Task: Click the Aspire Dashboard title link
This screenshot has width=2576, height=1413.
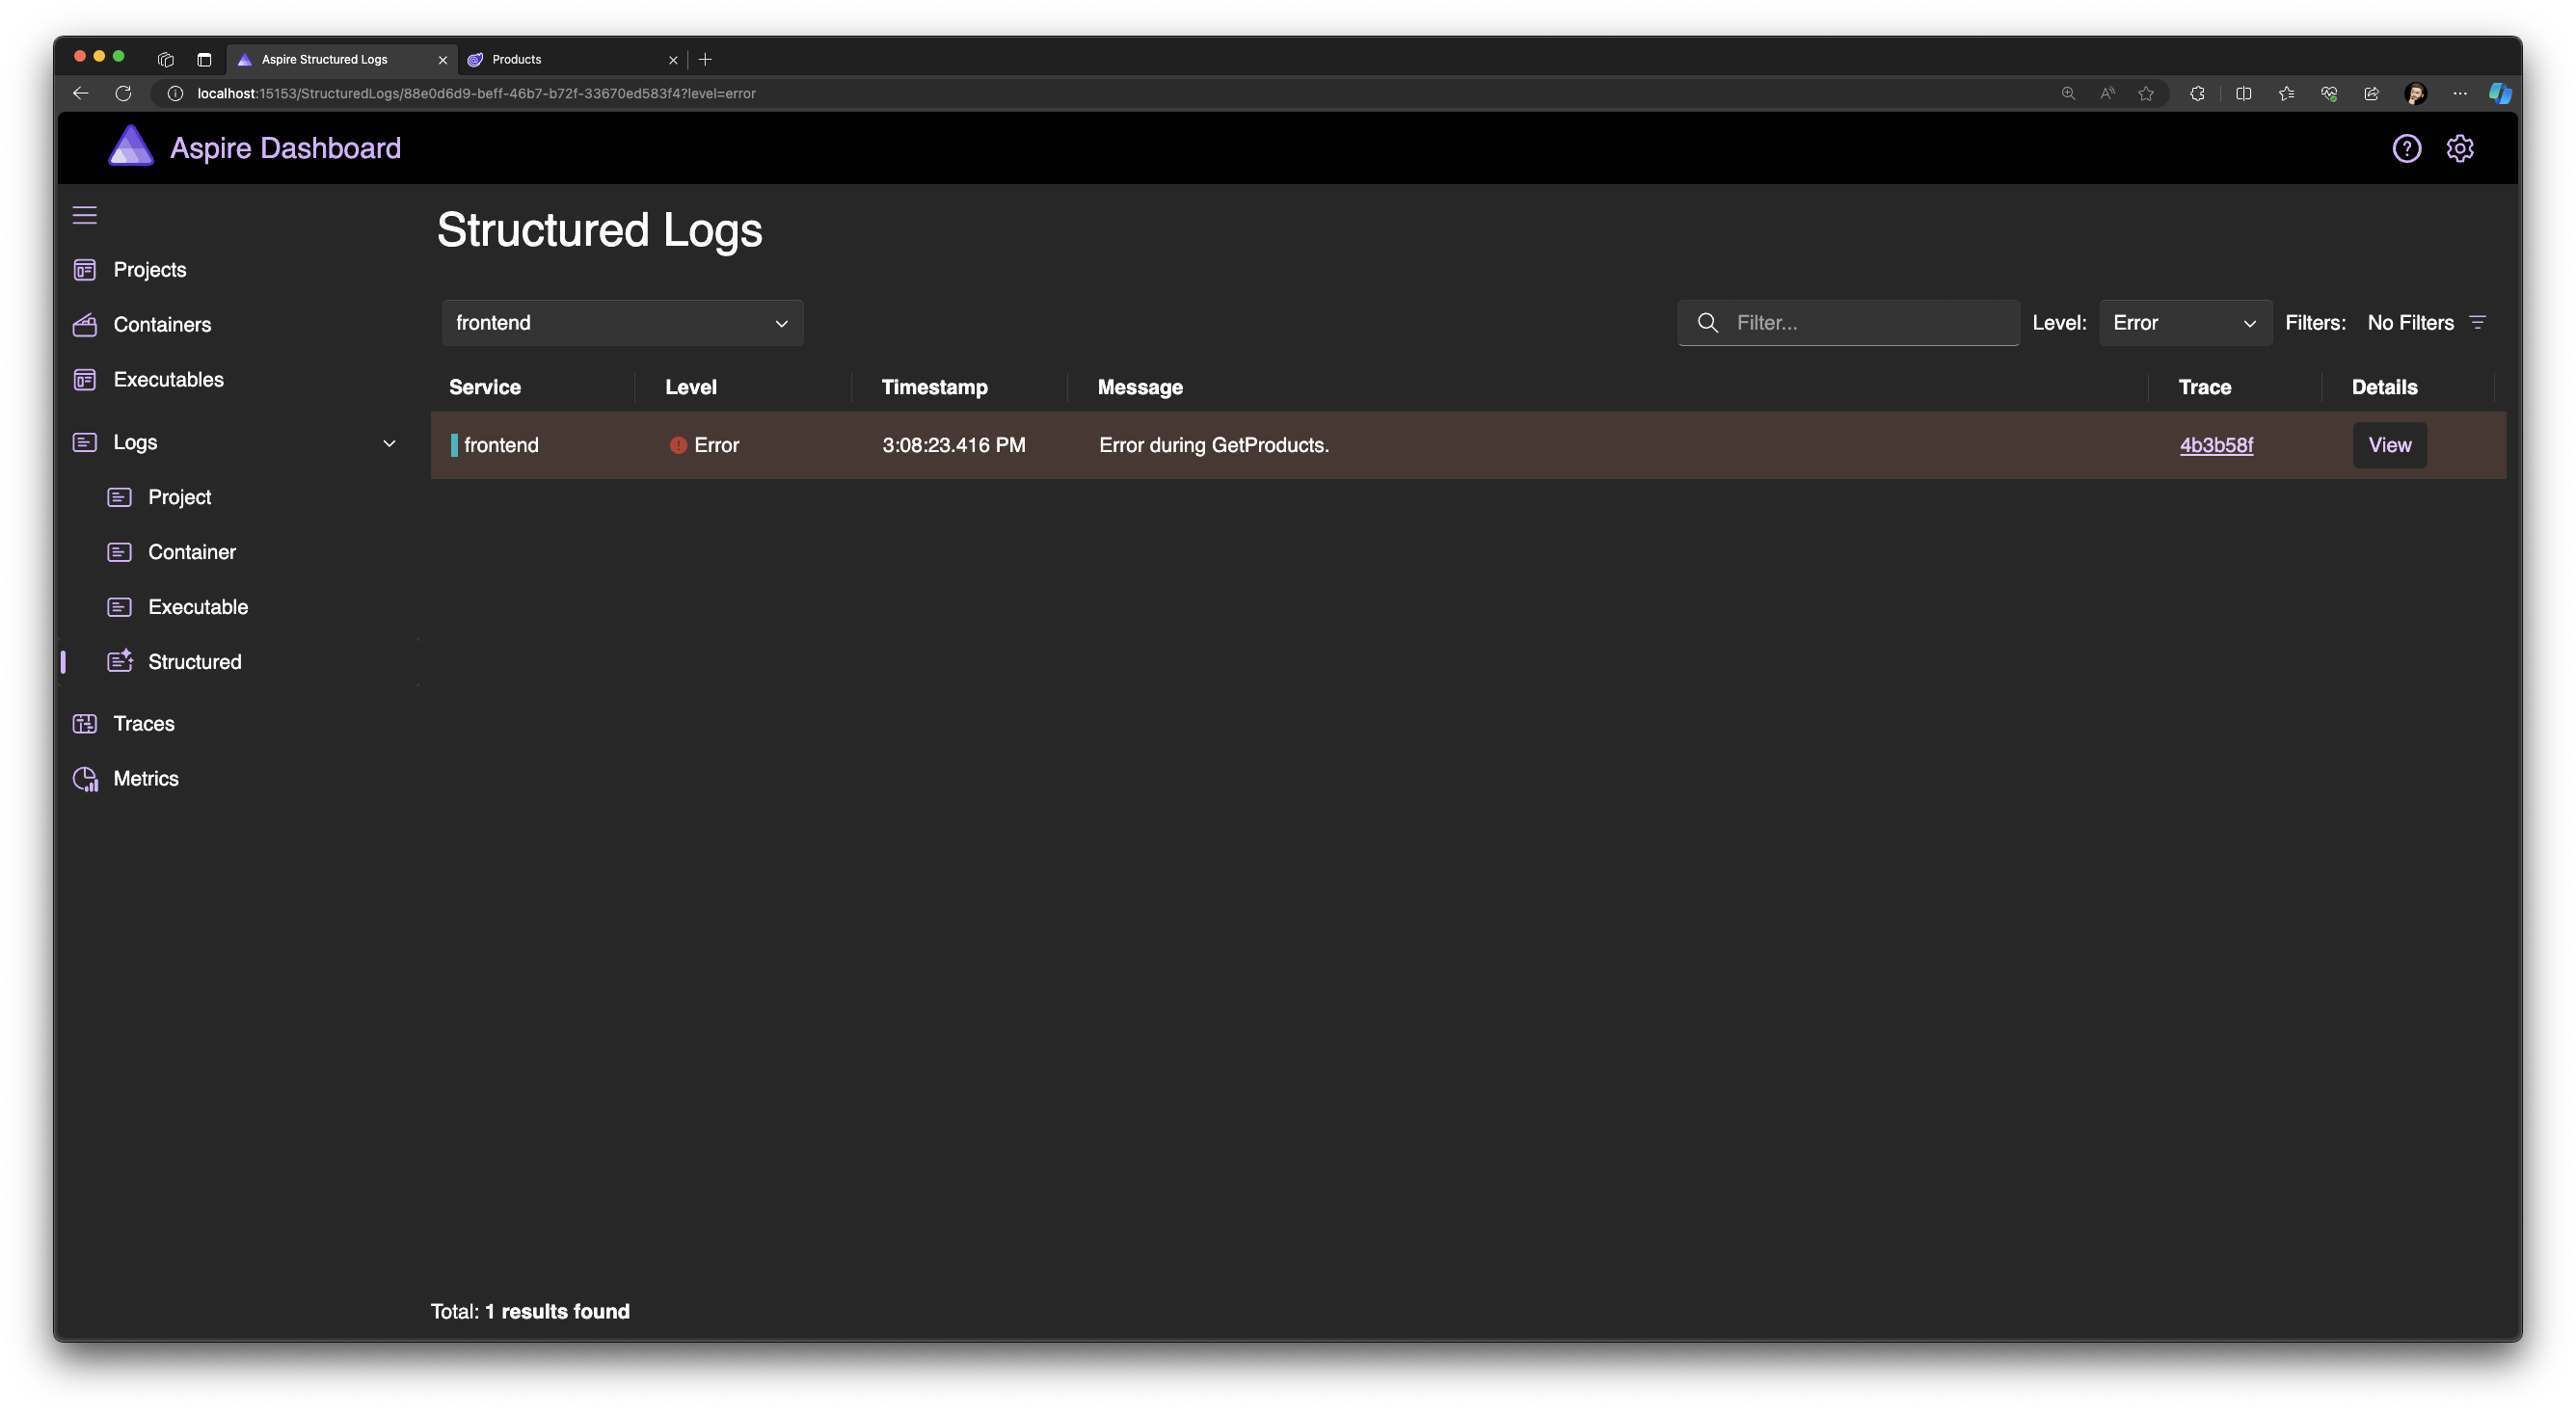Action: pyautogui.click(x=285, y=148)
